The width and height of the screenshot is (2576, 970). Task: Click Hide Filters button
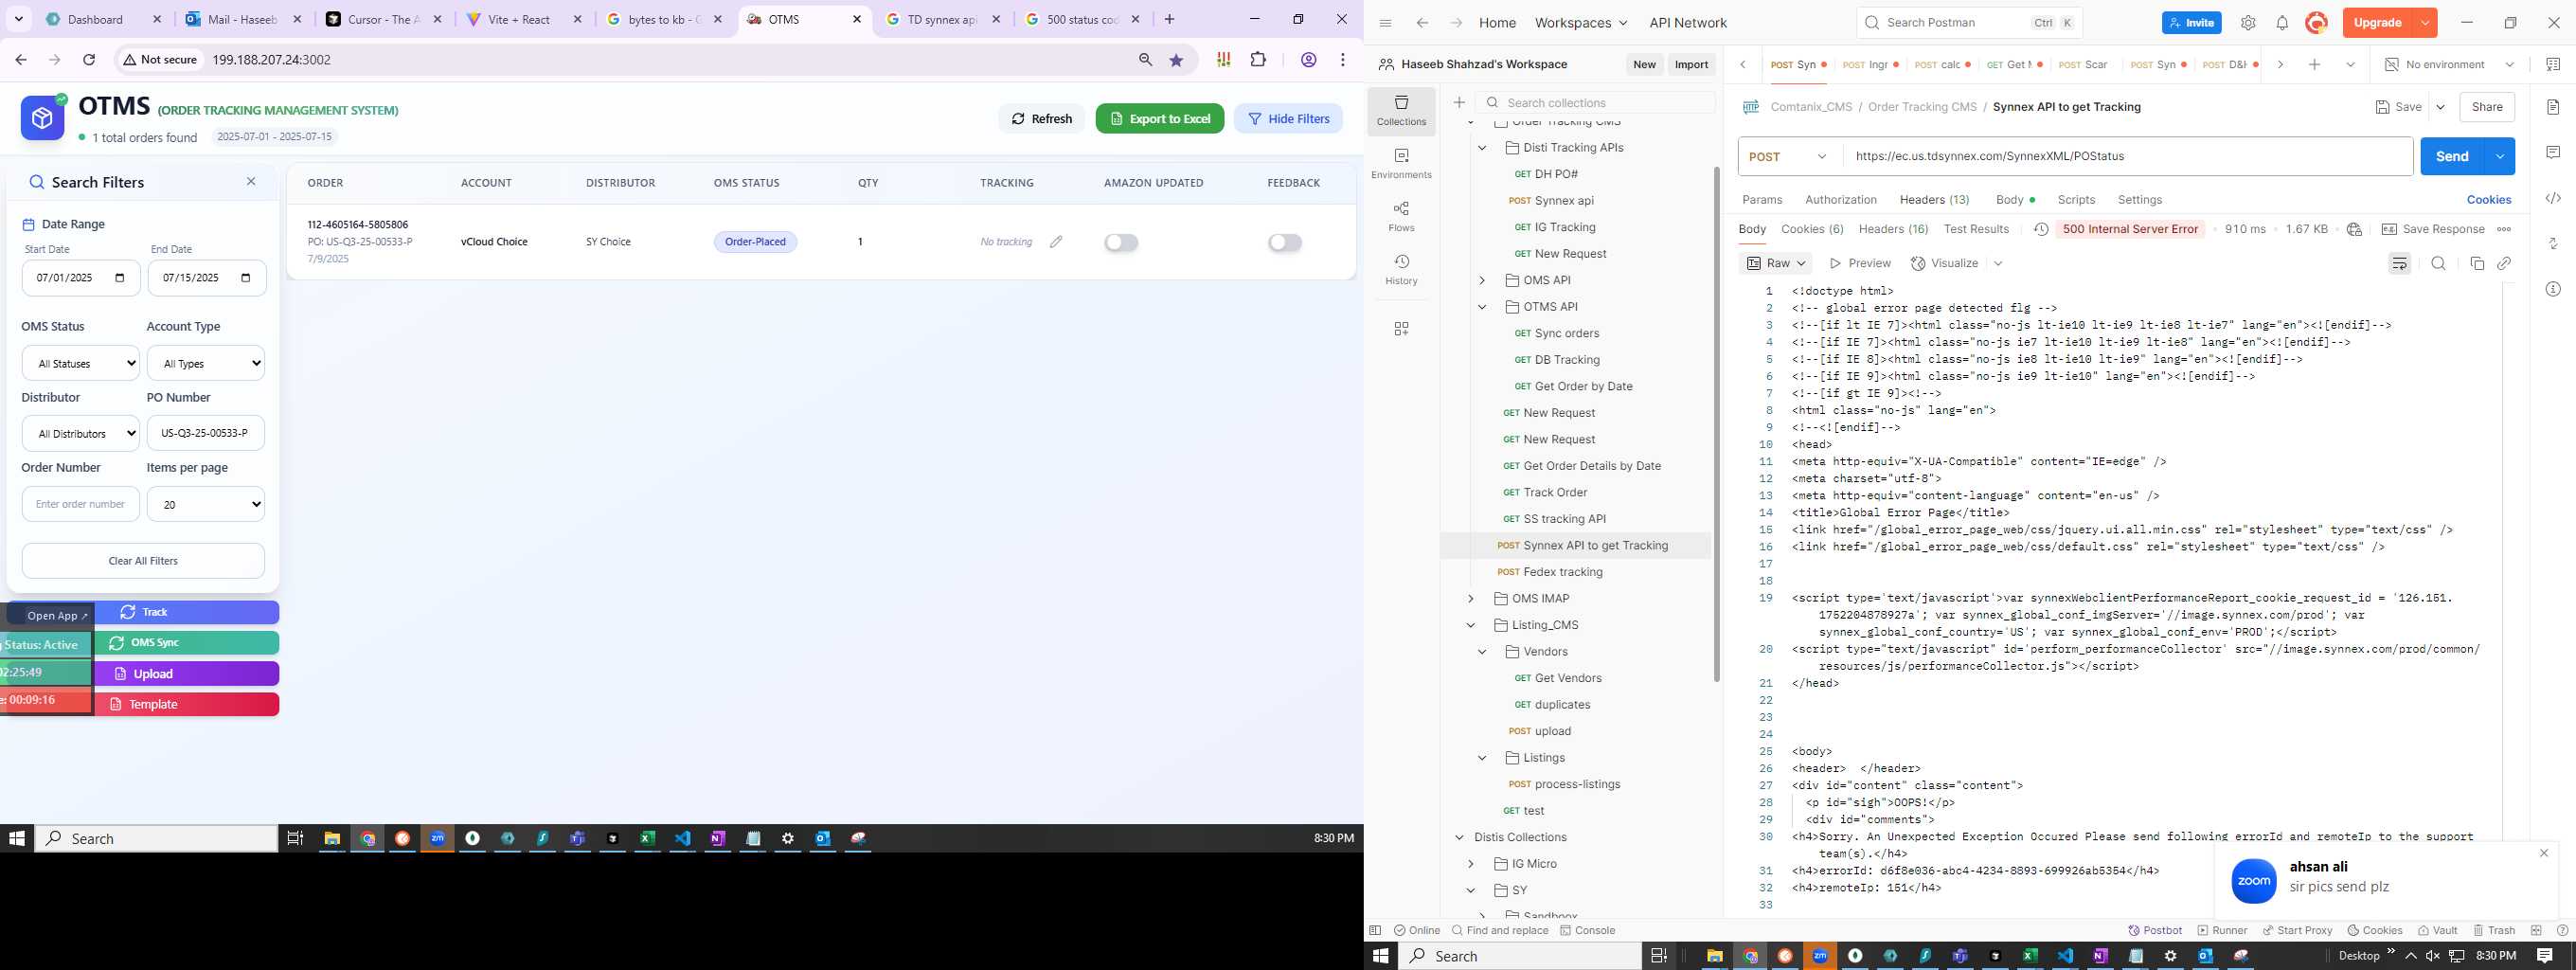pos(1288,118)
